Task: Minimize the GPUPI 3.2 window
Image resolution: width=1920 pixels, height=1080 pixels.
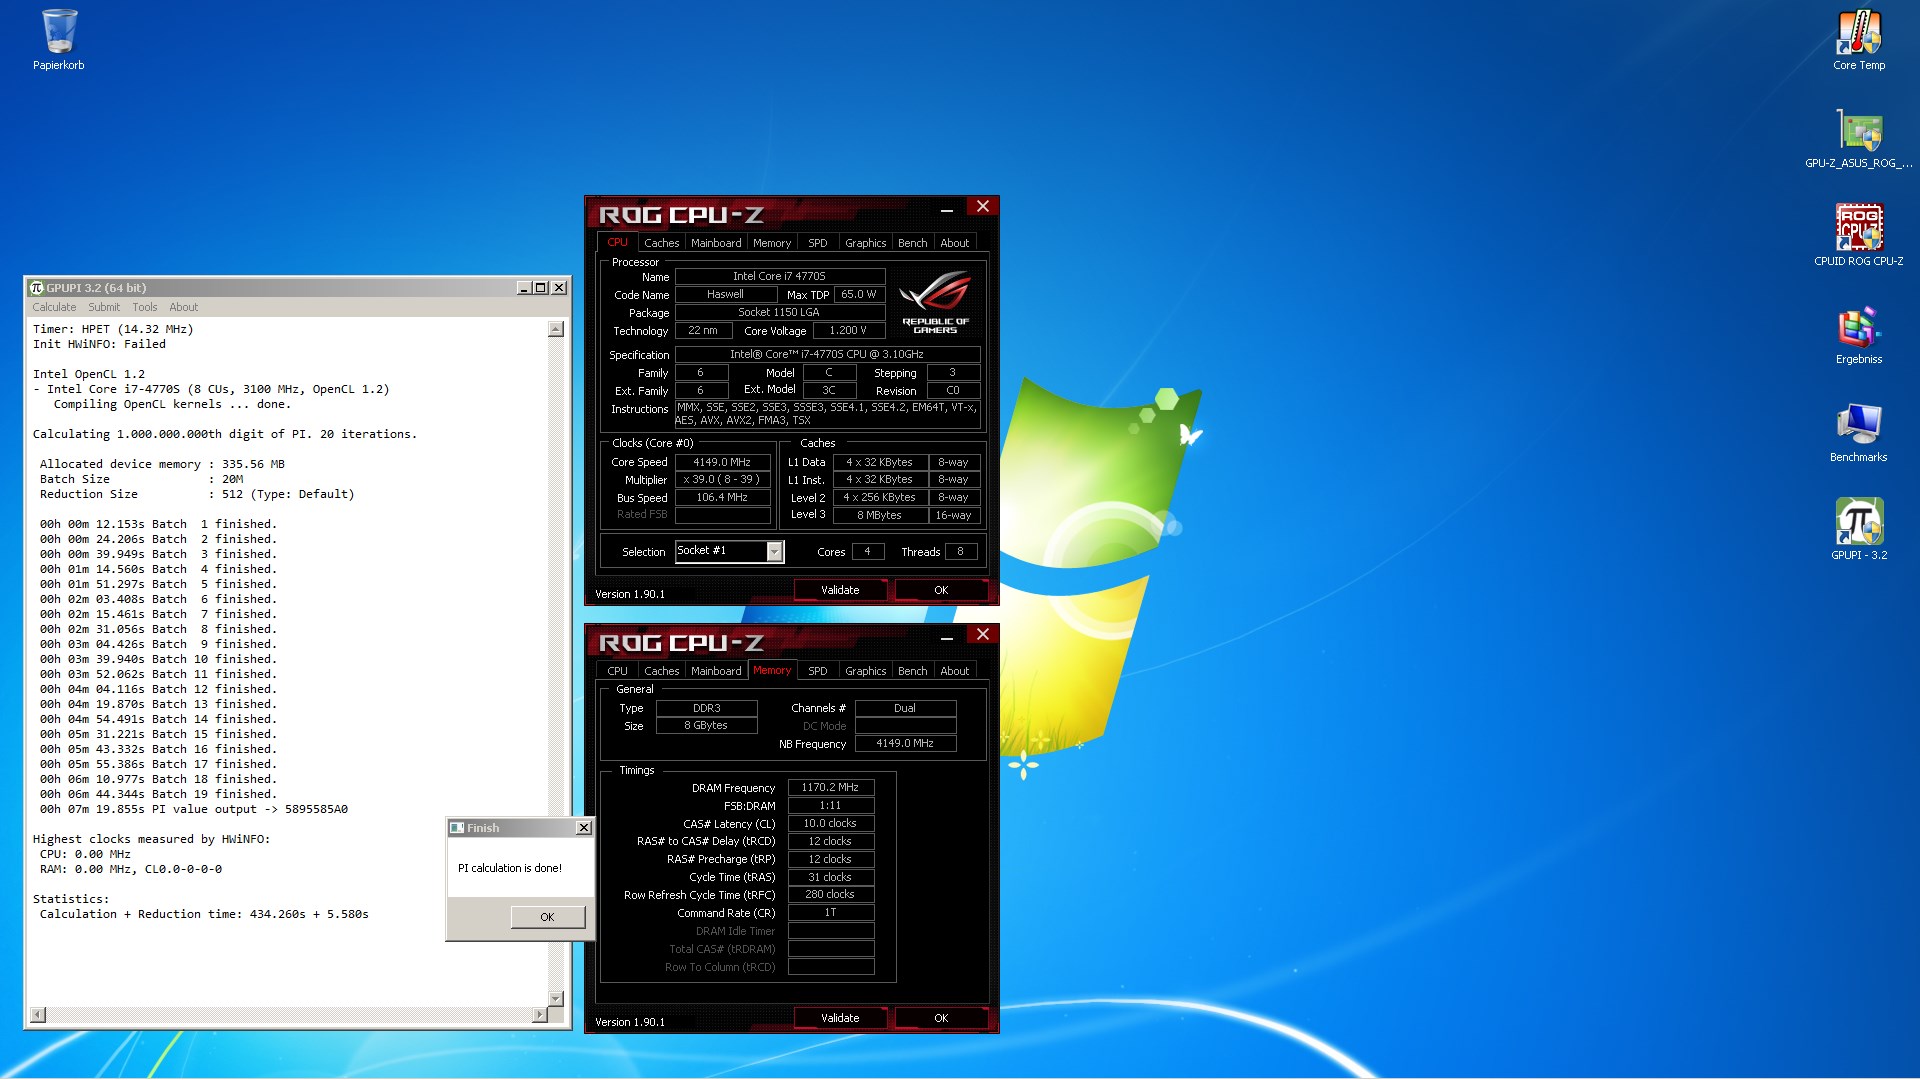Action: click(x=524, y=288)
